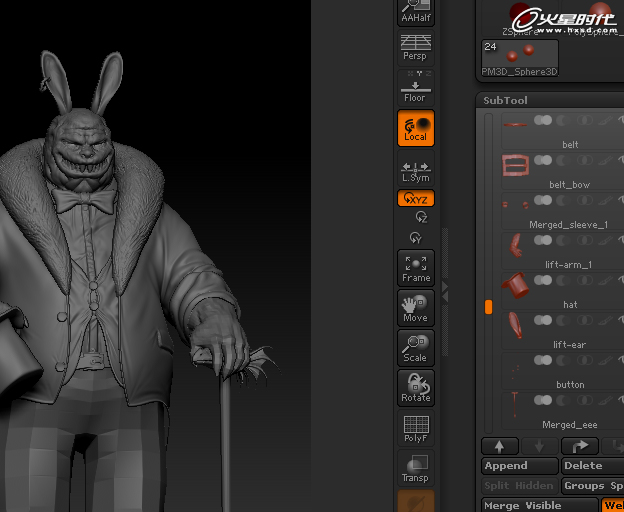Click the Scale view icon
This screenshot has width=624, height=512.
point(415,348)
